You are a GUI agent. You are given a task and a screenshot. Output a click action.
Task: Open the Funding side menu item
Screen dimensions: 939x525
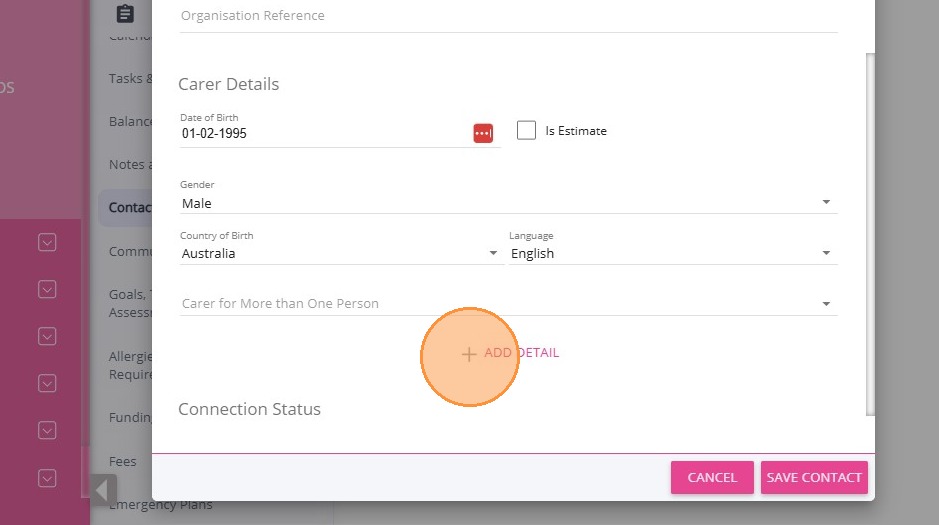130,417
